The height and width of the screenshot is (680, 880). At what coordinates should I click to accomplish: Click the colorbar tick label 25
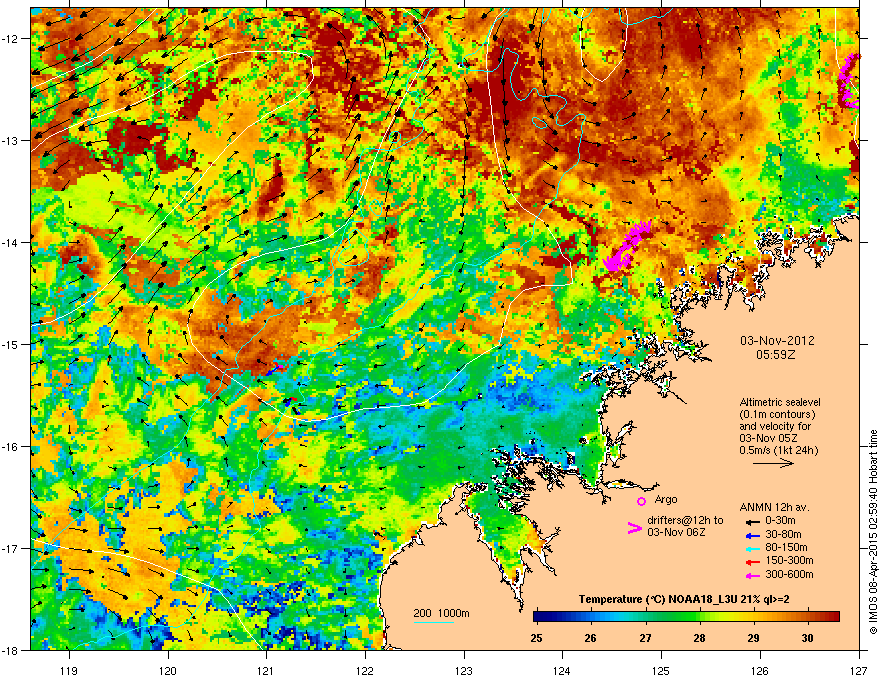(537, 638)
